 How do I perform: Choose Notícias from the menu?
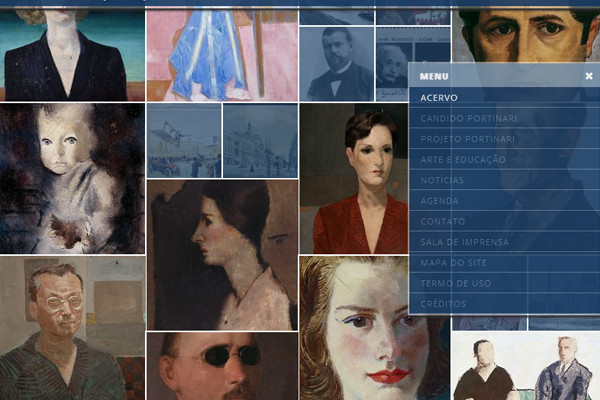[504, 180]
